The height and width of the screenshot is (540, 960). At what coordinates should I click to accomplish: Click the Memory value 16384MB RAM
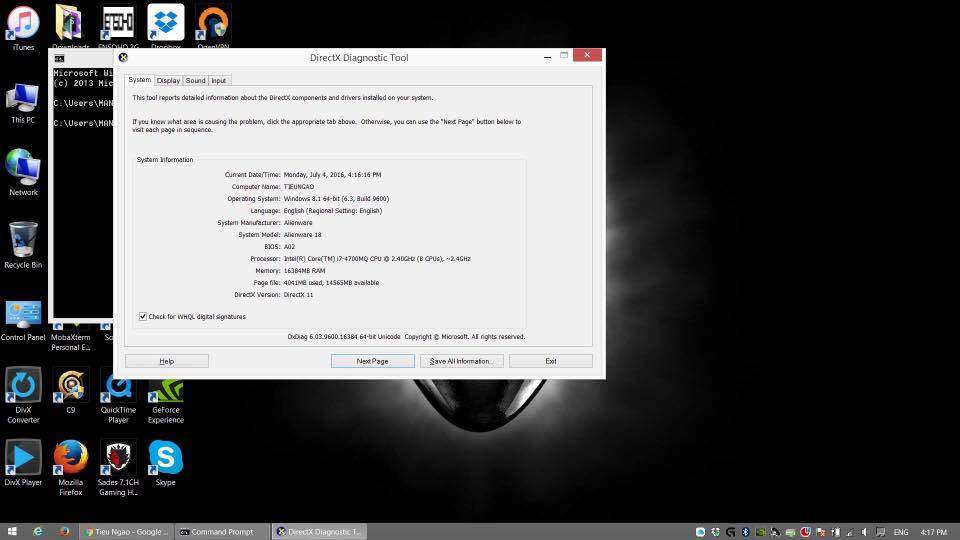click(x=304, y=271)
